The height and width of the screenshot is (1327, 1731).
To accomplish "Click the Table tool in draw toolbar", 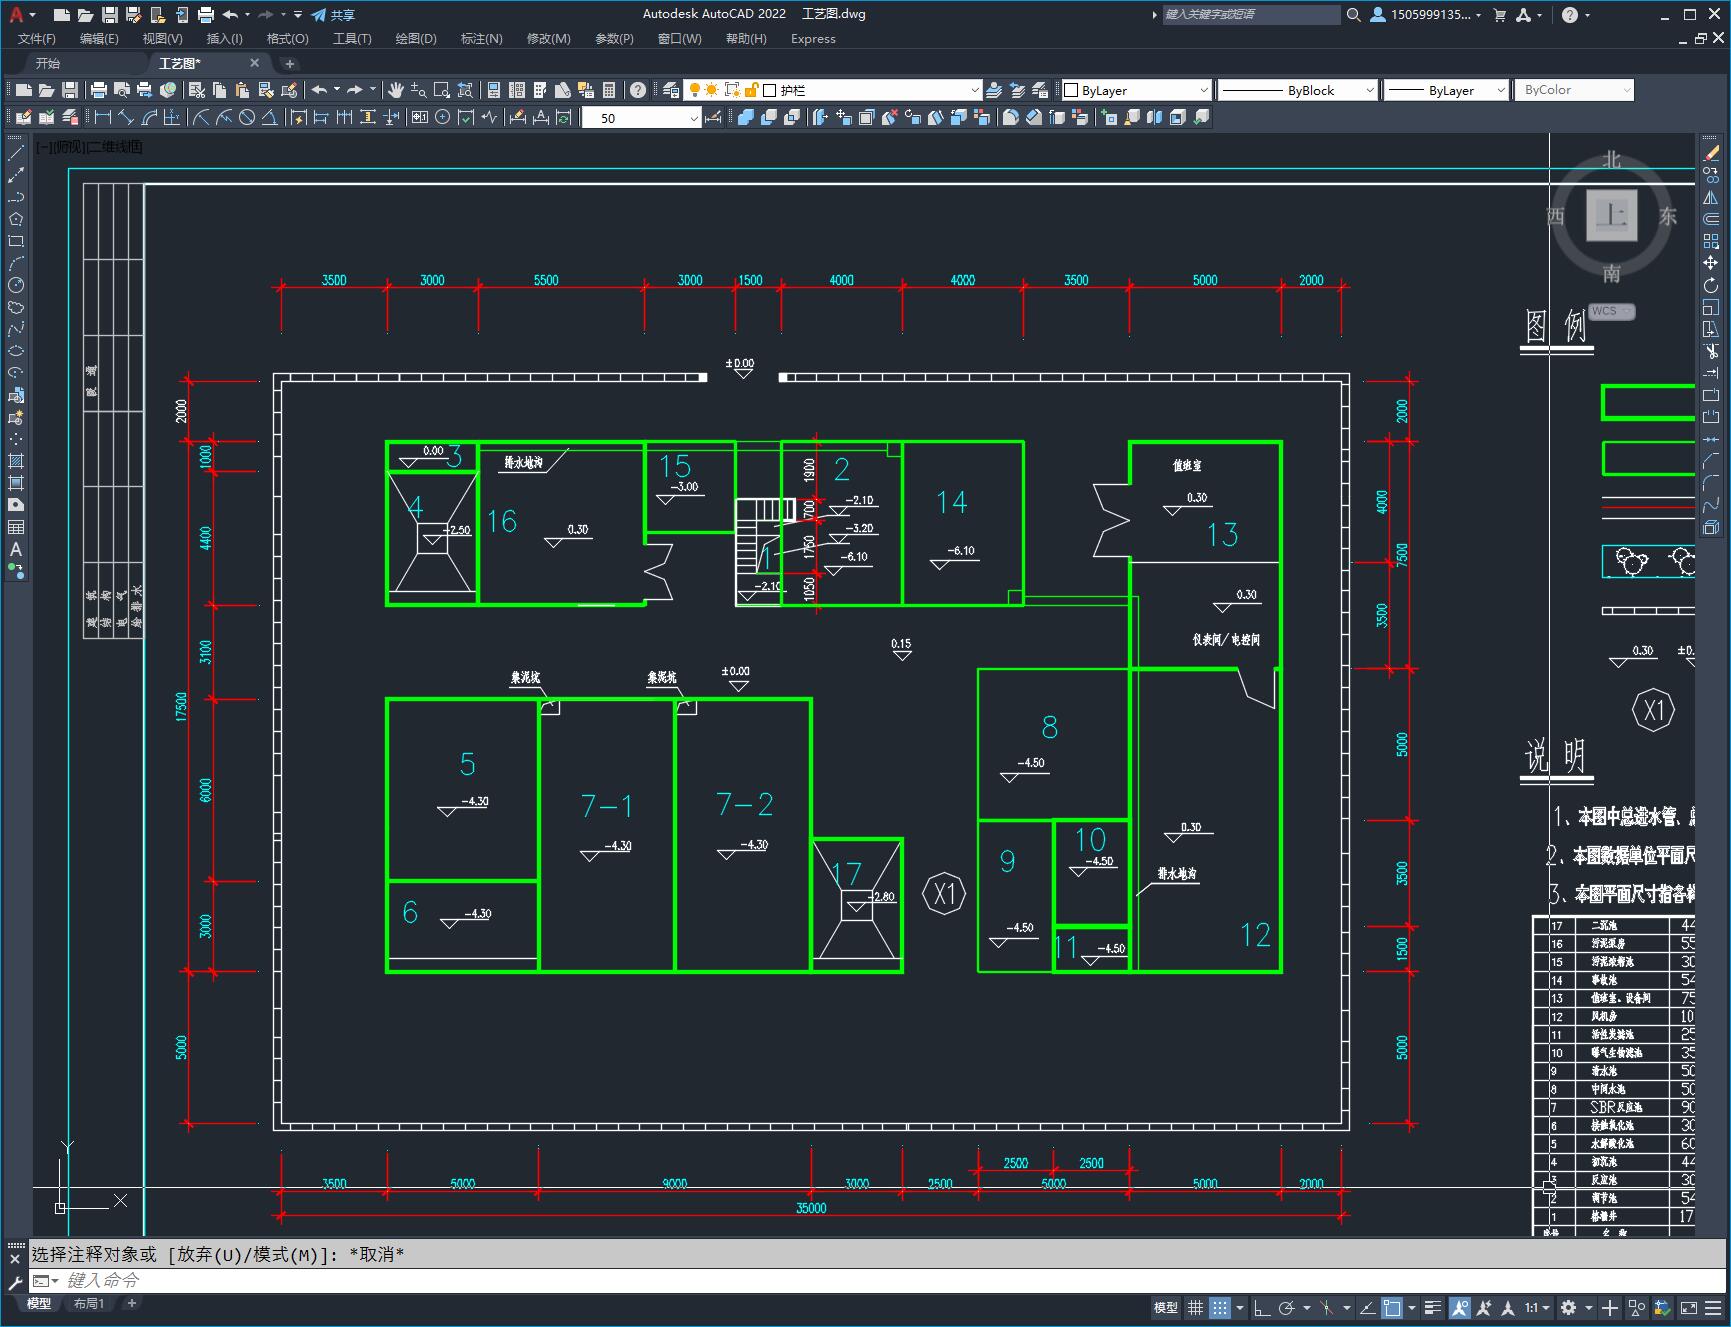I will (16, 527).
